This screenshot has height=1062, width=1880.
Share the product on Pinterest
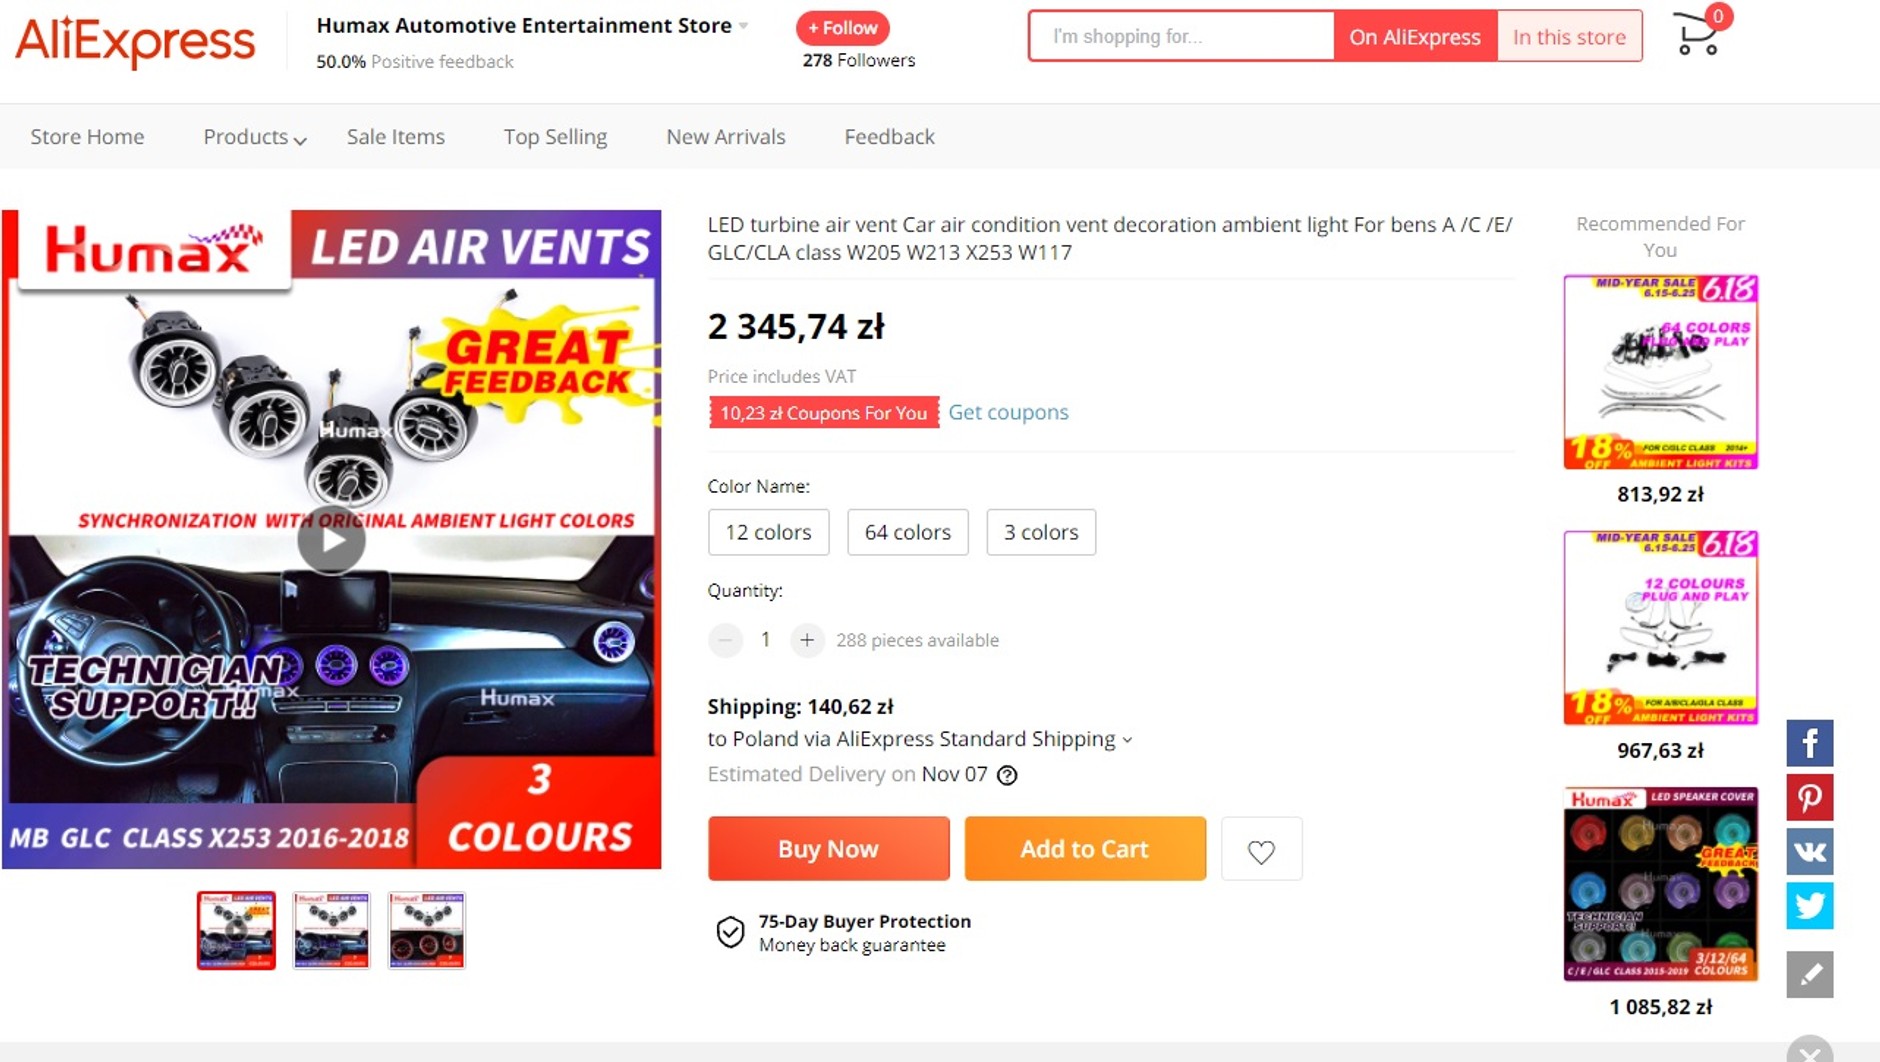pyautogui.click(x=1809, y=798)
